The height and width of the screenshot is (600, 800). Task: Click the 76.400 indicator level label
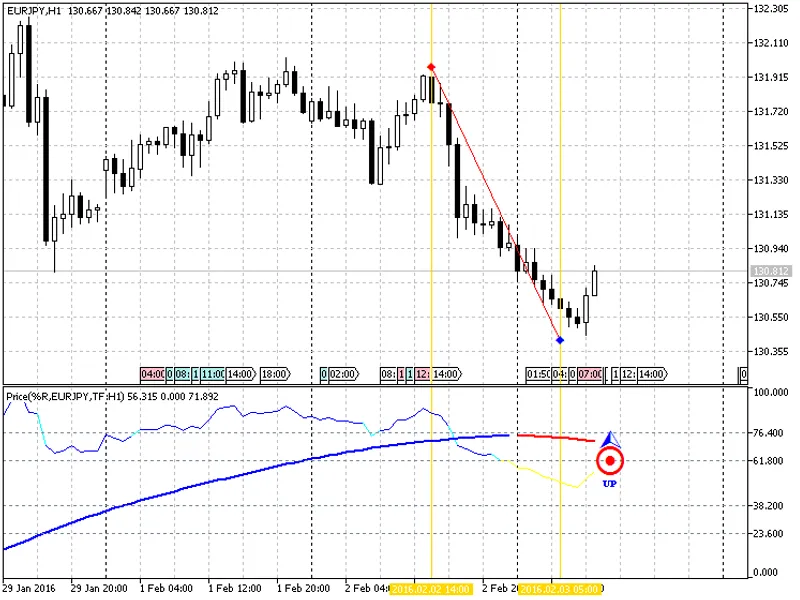point(768,433)
